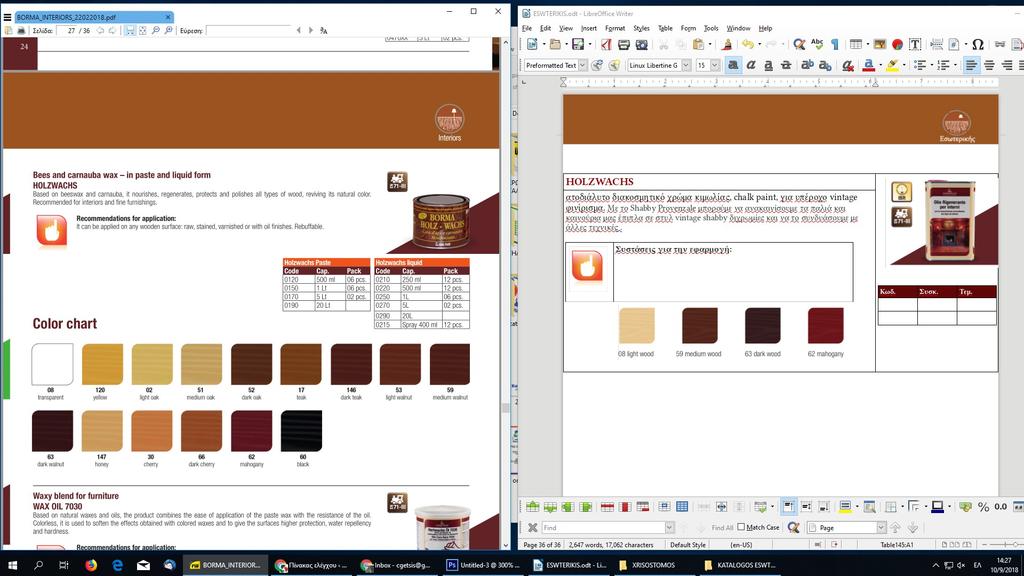Toggle Match Case checkbox in Find bar

point(741,527)
